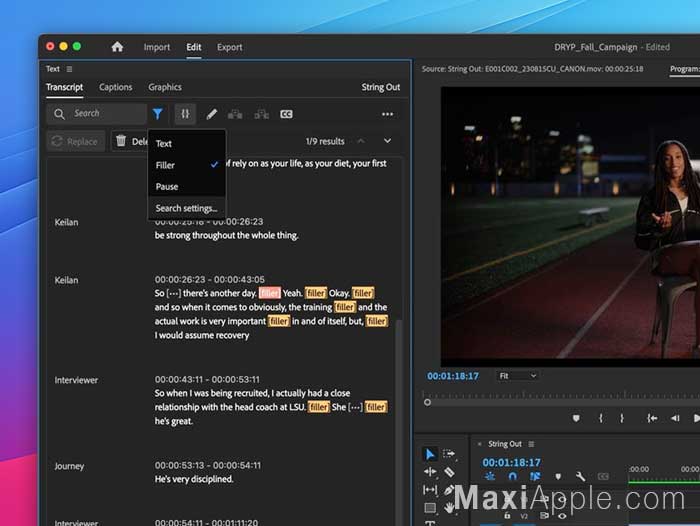Select the Graphics tab
Screen dimensions: 700x526
pyautogui.click(x=165, y=87)
